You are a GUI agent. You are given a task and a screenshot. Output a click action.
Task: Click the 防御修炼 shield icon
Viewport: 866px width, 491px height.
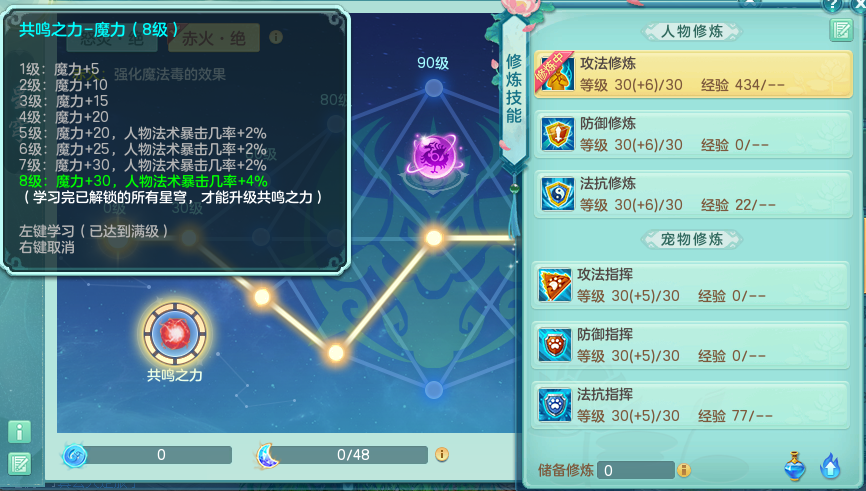coord(557,134)
